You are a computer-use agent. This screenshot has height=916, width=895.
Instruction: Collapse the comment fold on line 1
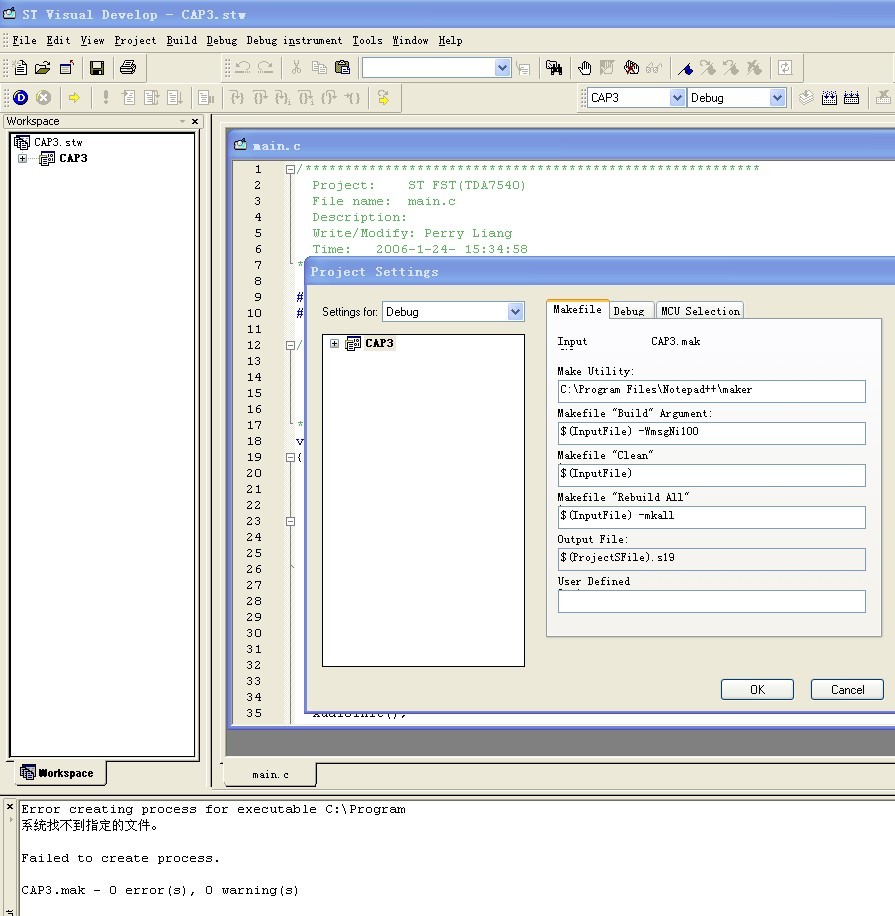tap(290, 169)
